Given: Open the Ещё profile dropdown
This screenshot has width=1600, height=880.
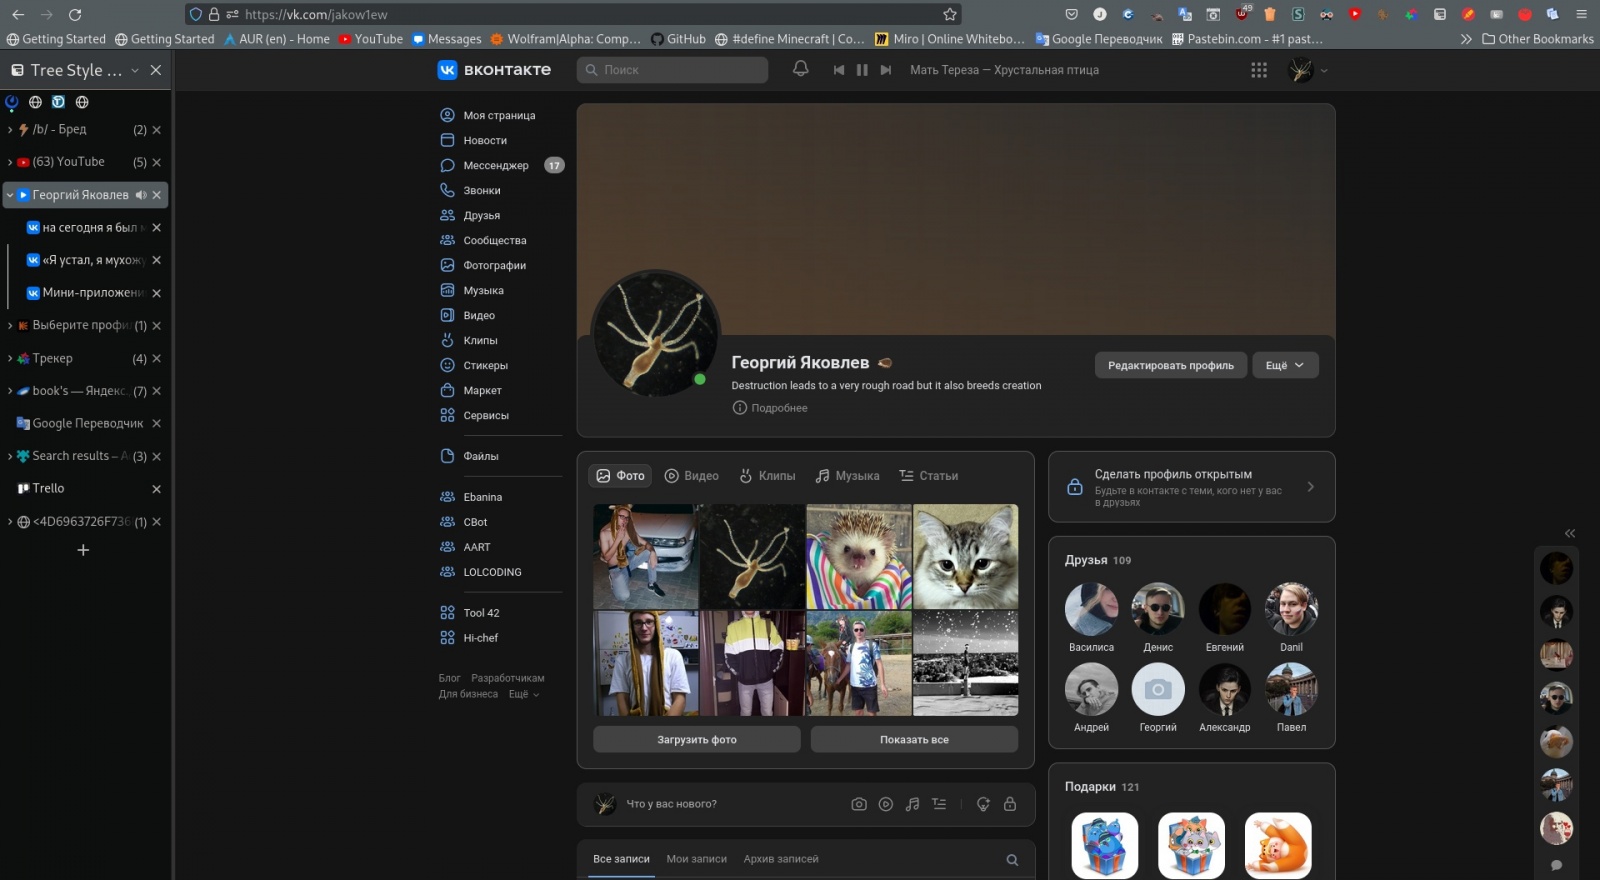Looking at the screenshot, I should [1284, 365].
